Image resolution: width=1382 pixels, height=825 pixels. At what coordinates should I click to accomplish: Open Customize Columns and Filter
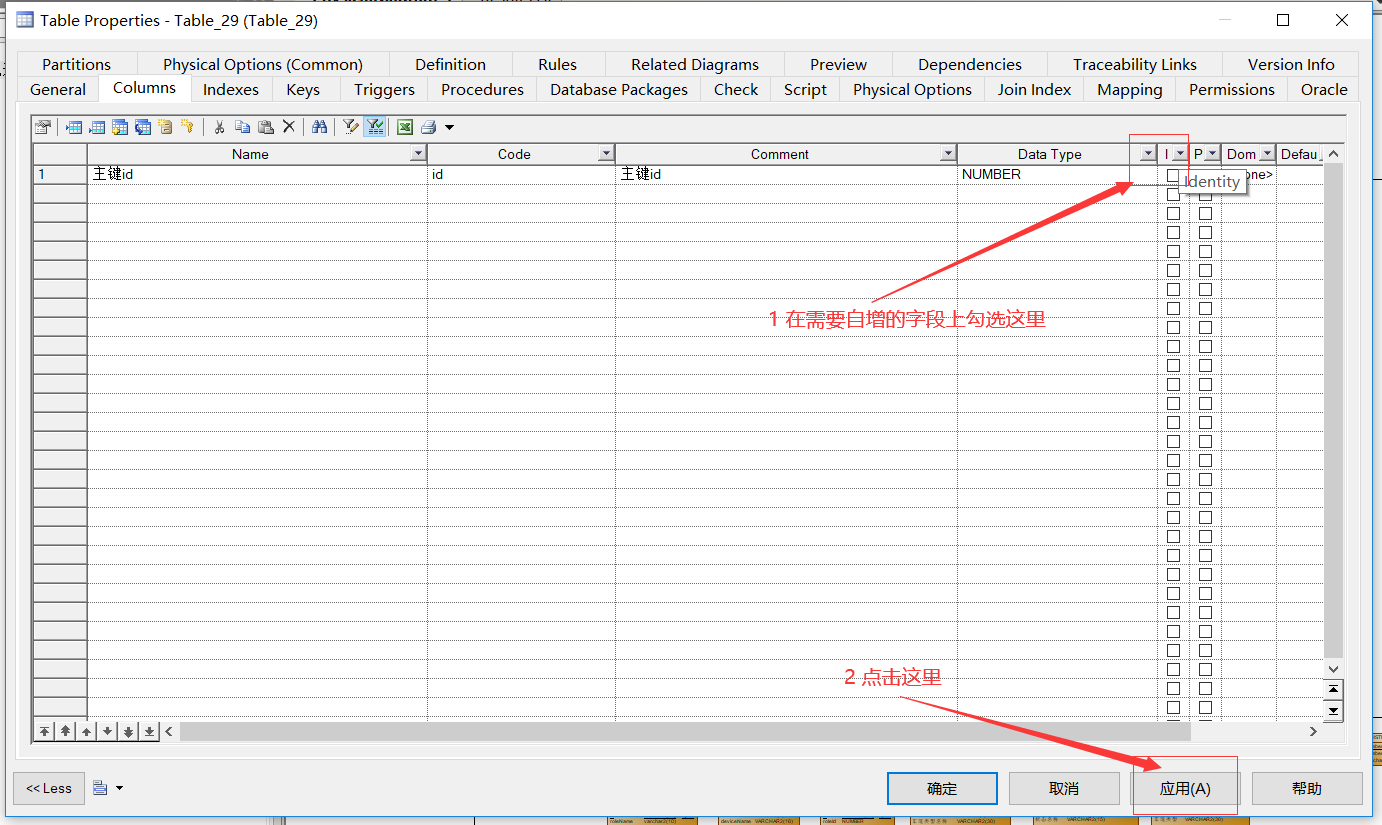tap(351, 127)
